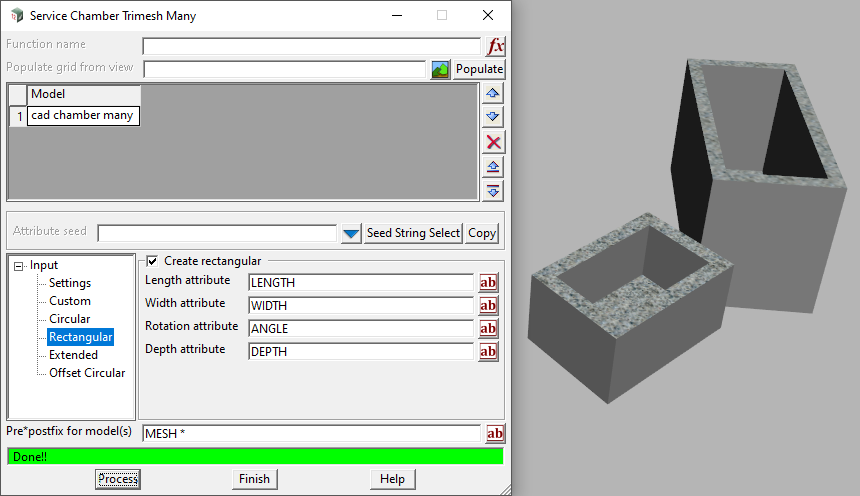Click into the Width attribute field
Image resolution: width=860 pixels, height=496 pixels.
point(360,306)
